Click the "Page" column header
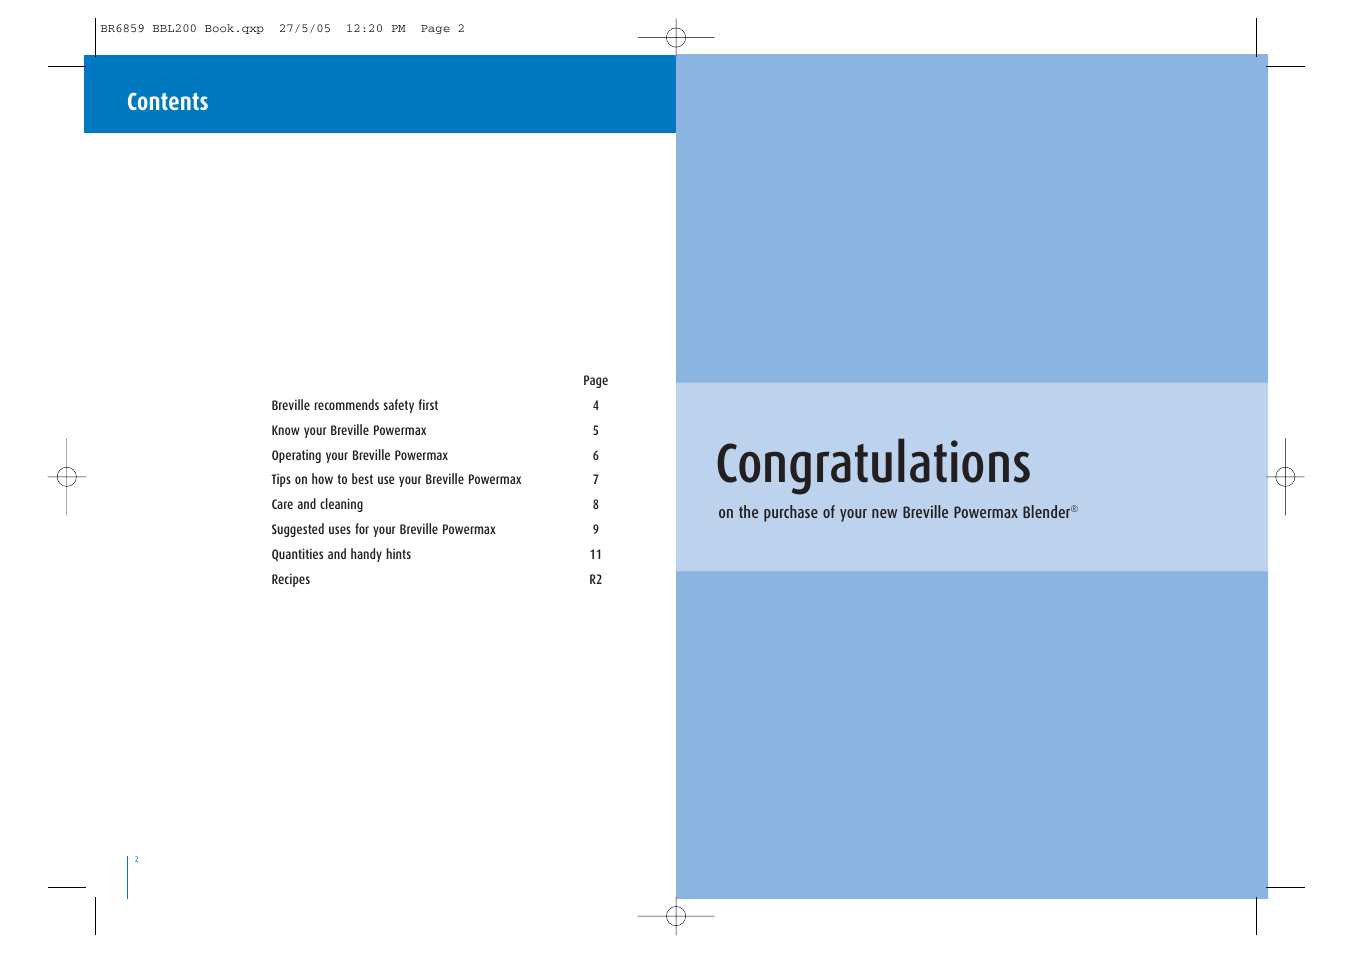Viewport: 1351px width, 954px height. click(595, 381)
